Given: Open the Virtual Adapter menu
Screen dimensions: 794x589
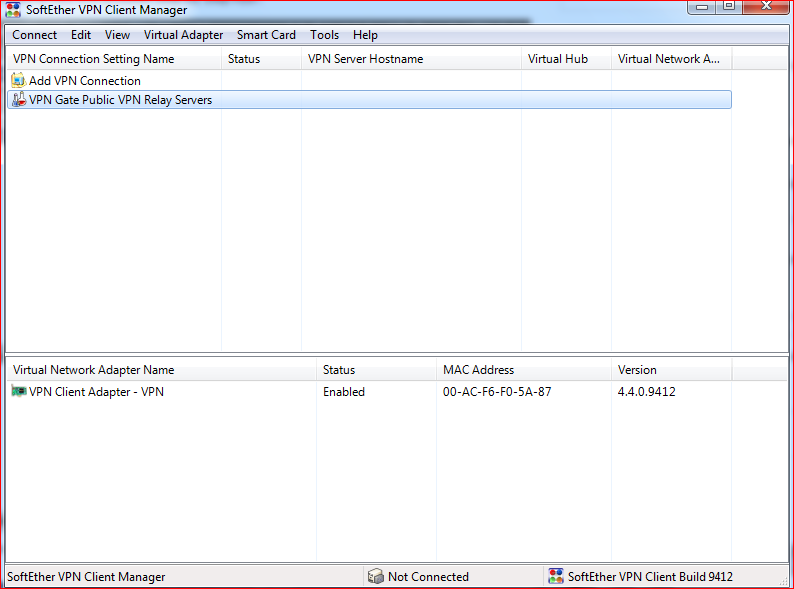Looking at the screenshot, I should click(183, 35).
